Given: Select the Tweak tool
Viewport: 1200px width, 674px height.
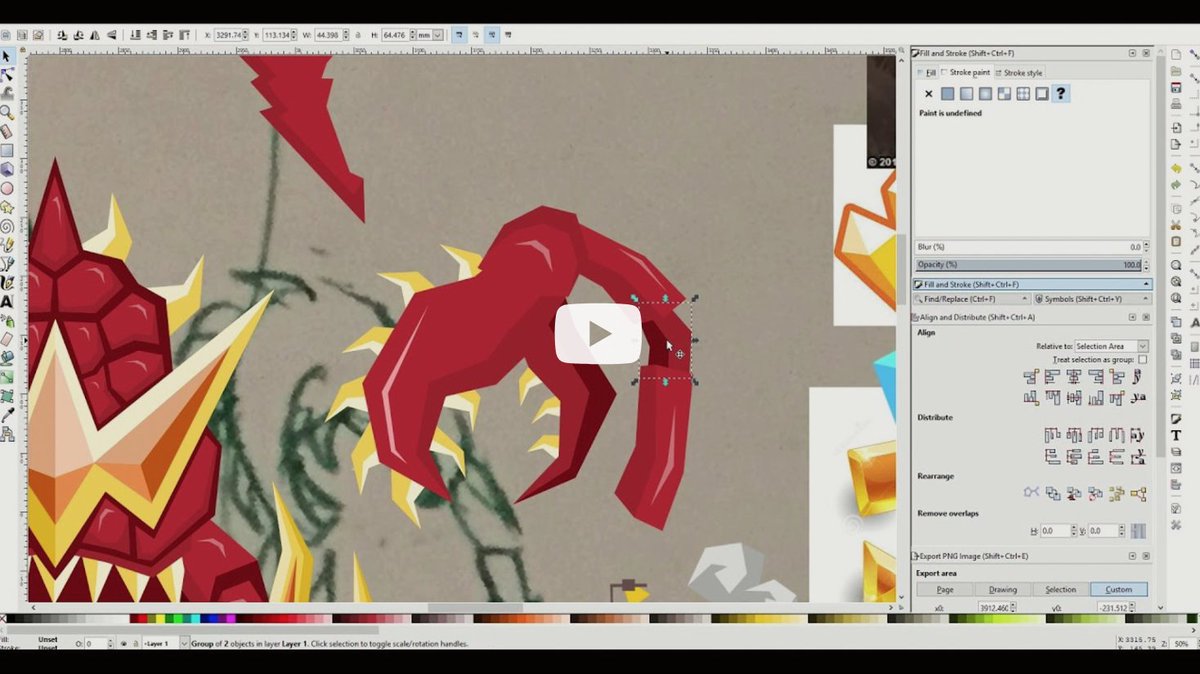Looking at the screenshot, I should 7,93.
